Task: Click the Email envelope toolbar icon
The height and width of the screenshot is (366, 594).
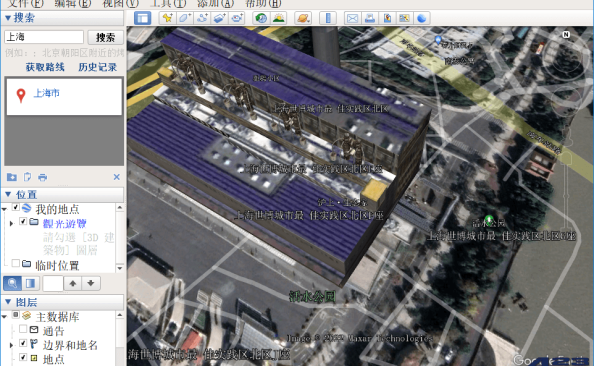Action: [x=352, y=18]
